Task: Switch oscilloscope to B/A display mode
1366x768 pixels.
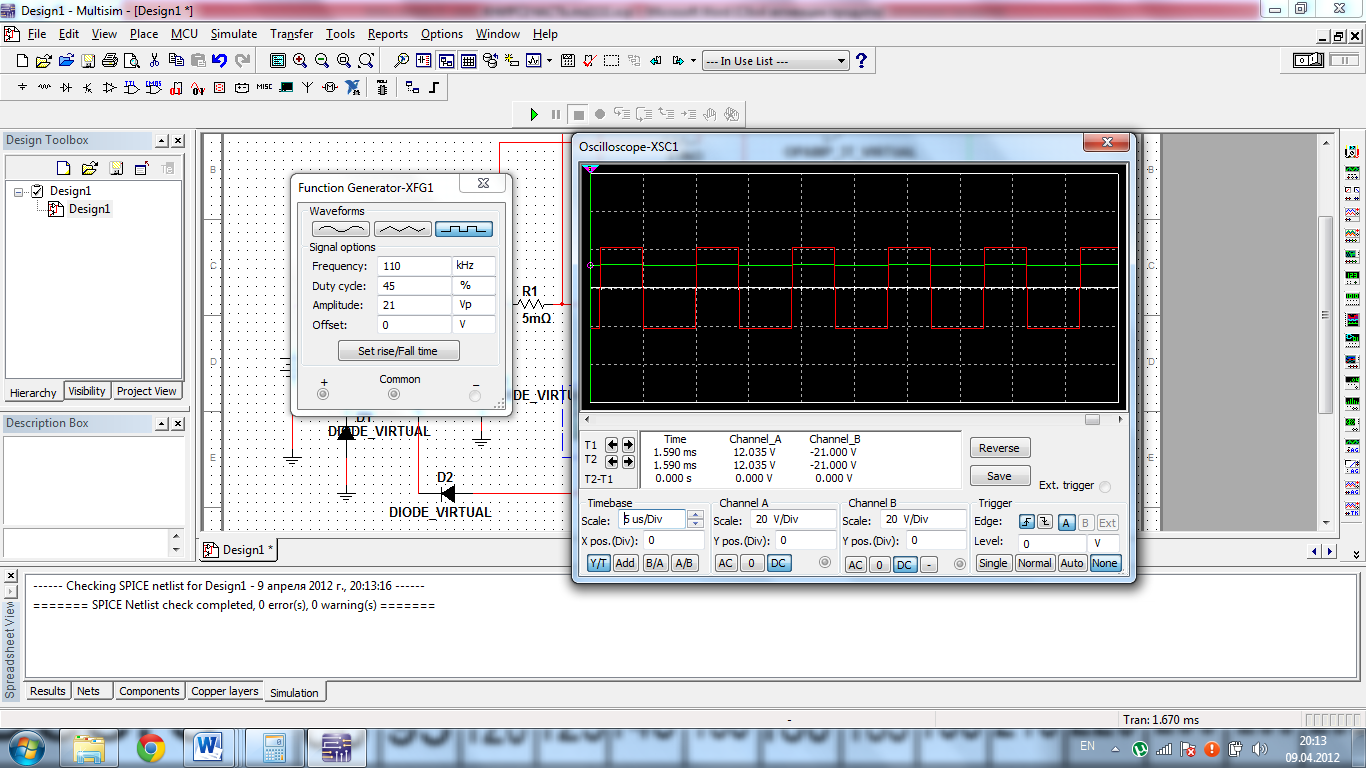Action: point(654,563)
